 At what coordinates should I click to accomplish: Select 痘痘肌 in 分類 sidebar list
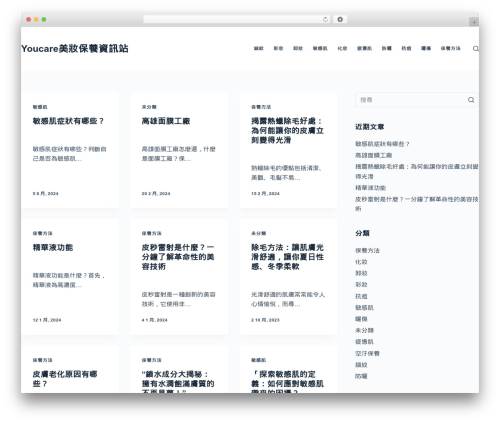click(x=364, y=342)
